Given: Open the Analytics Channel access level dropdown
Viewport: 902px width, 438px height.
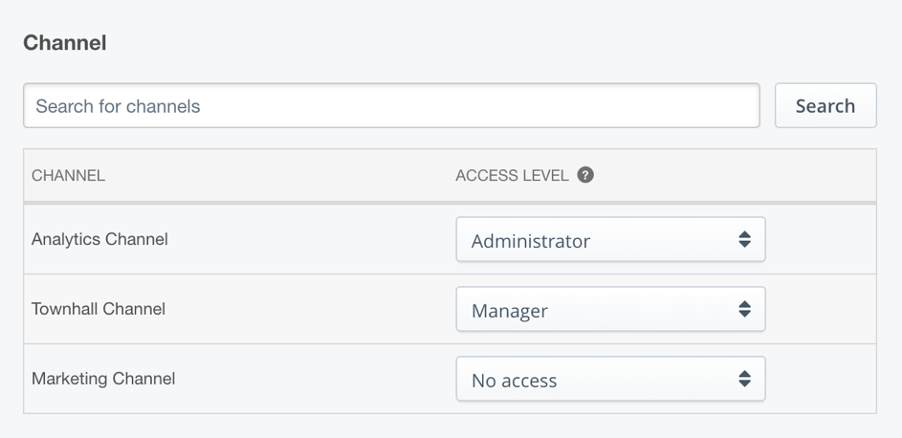Looking at the screenshot, I should click(x=610, y=239).
